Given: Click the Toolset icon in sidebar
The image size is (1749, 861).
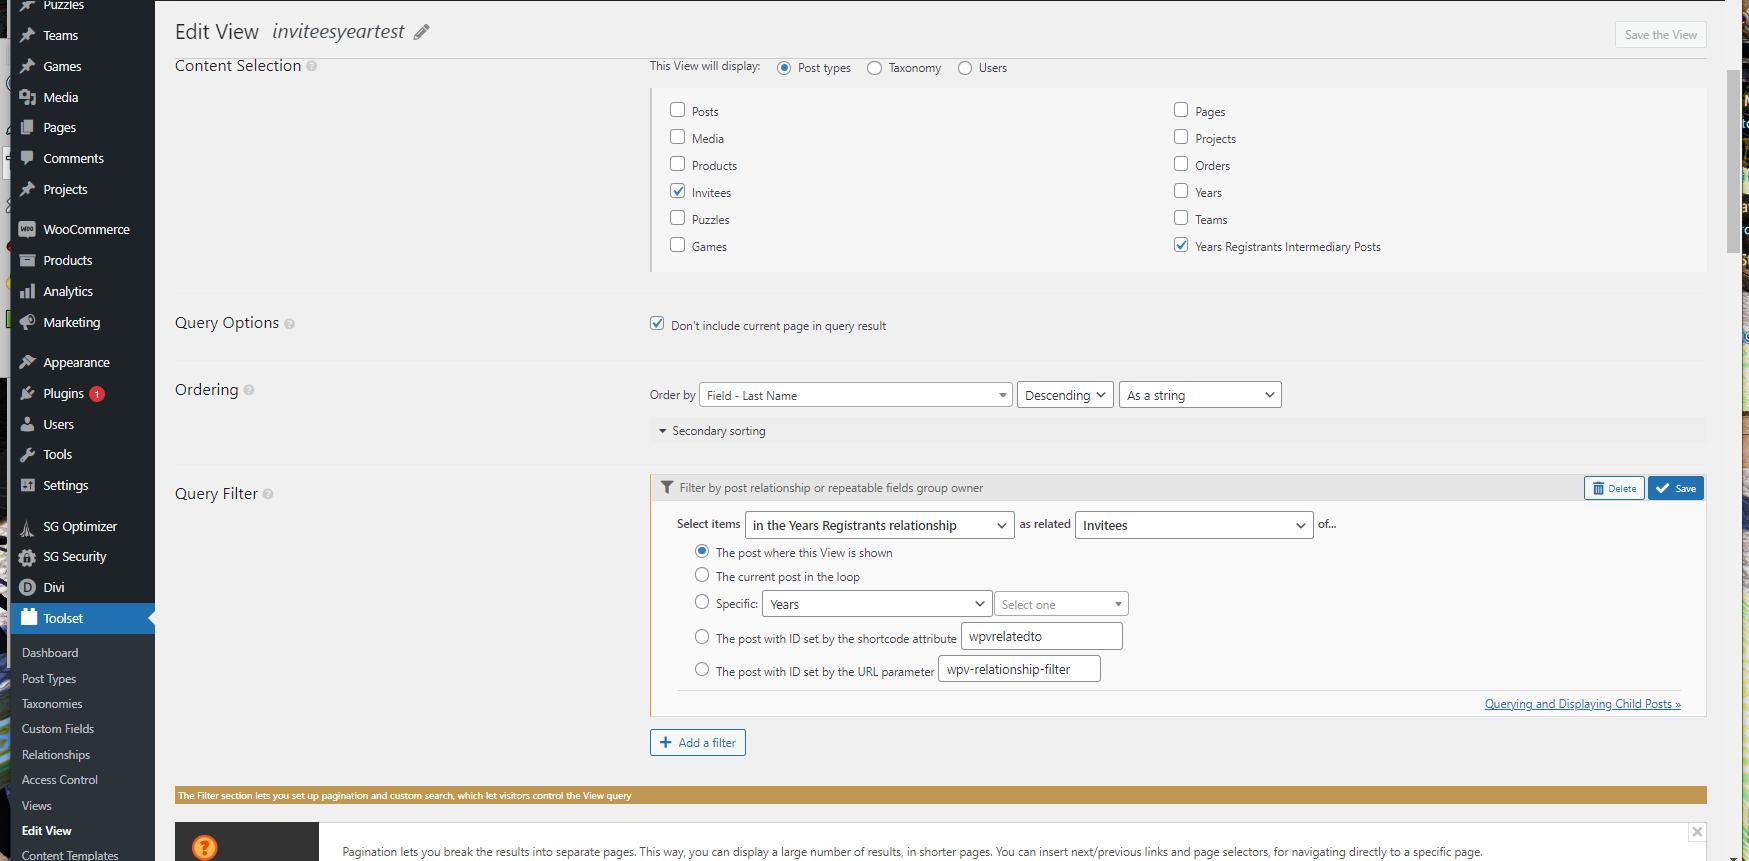Looking at the screenshot, I should [x=28, y=617].
